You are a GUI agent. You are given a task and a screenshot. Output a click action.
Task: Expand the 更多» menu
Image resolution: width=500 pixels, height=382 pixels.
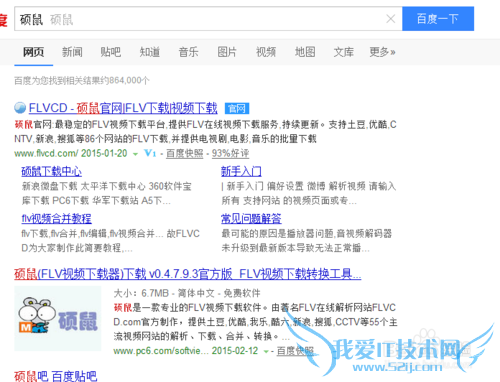pyautogui.click(x=382, y=52)
